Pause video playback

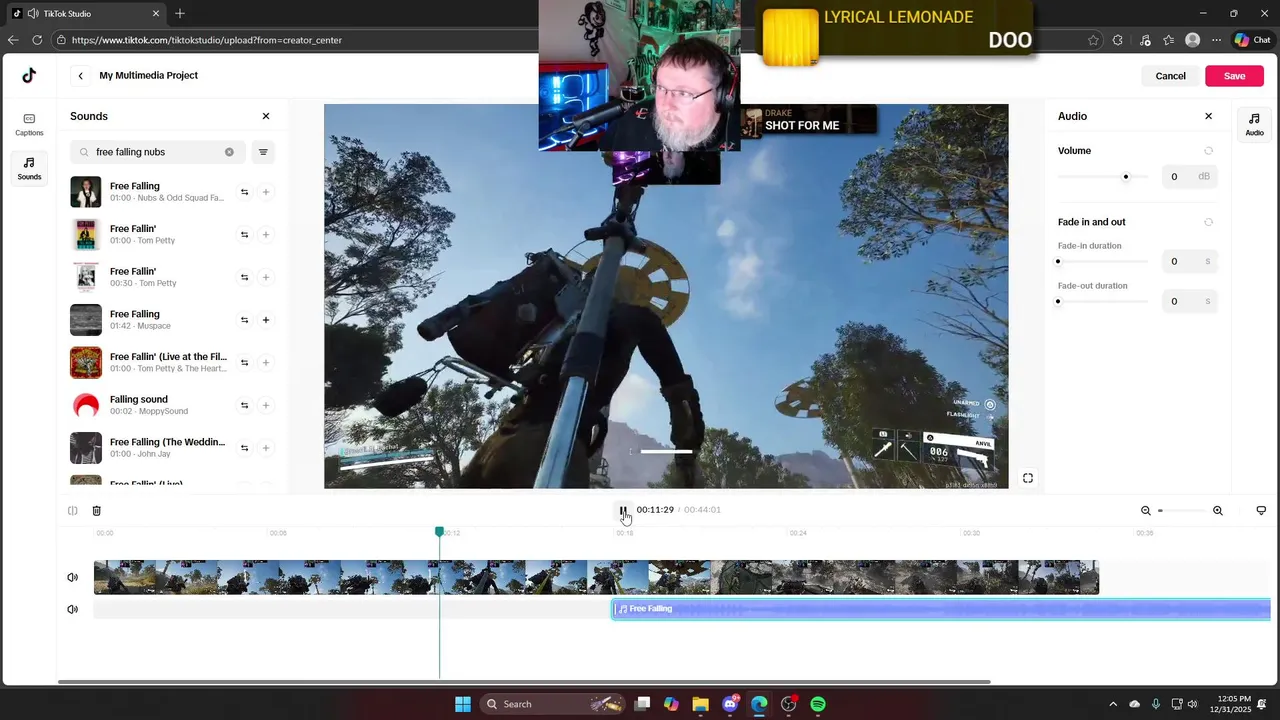623,510
